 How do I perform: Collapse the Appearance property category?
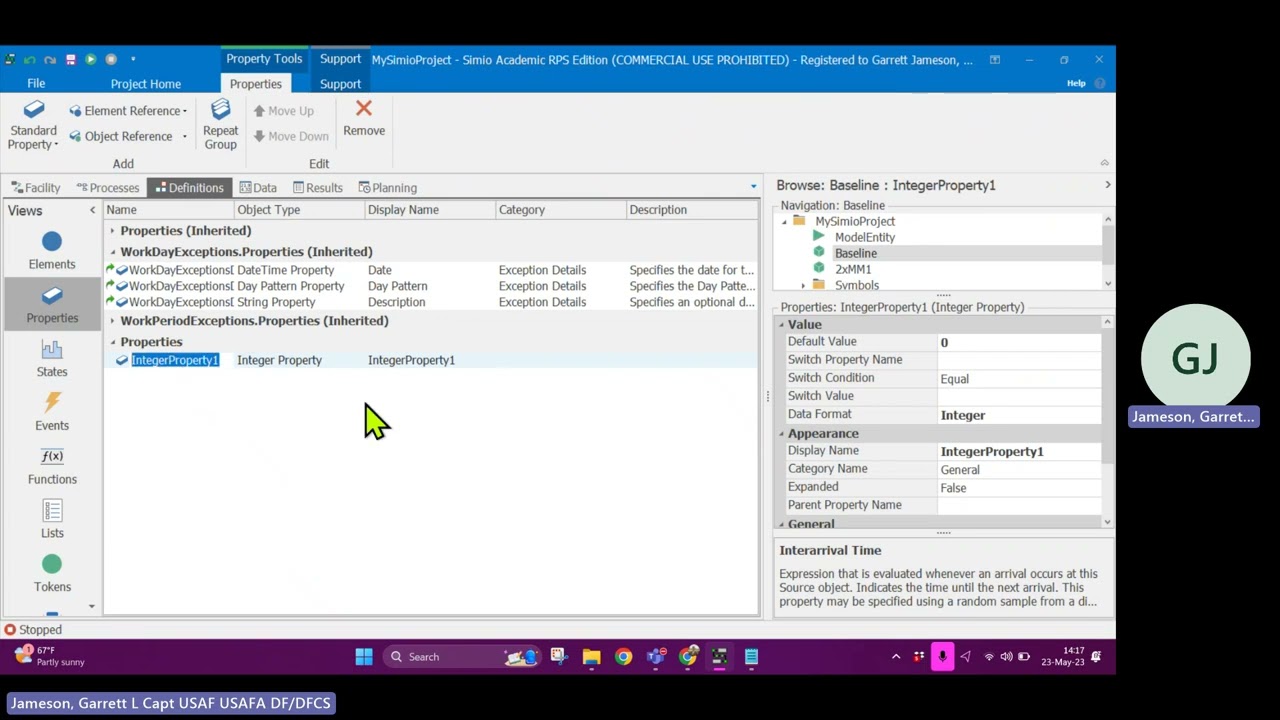[x=781, y=434]
